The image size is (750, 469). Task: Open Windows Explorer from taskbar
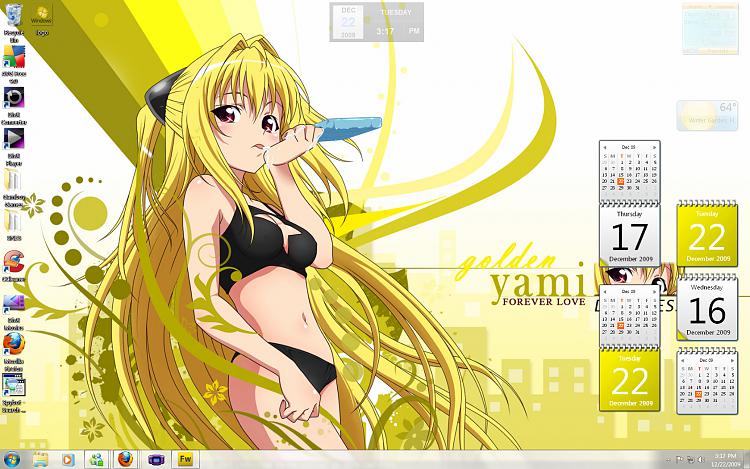tap(41, 460)
